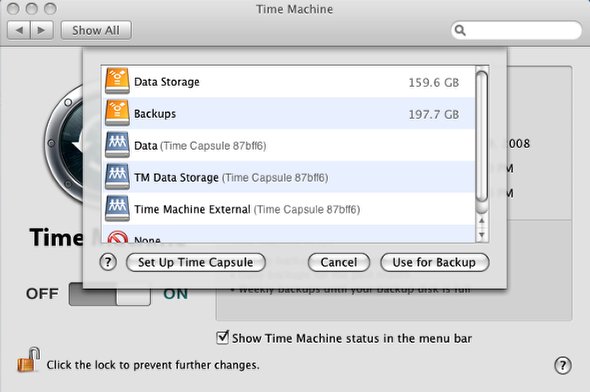Screen dimensions: 590x392
Task: Click the 159.6 GB size value
Action: tap(434, 82)
